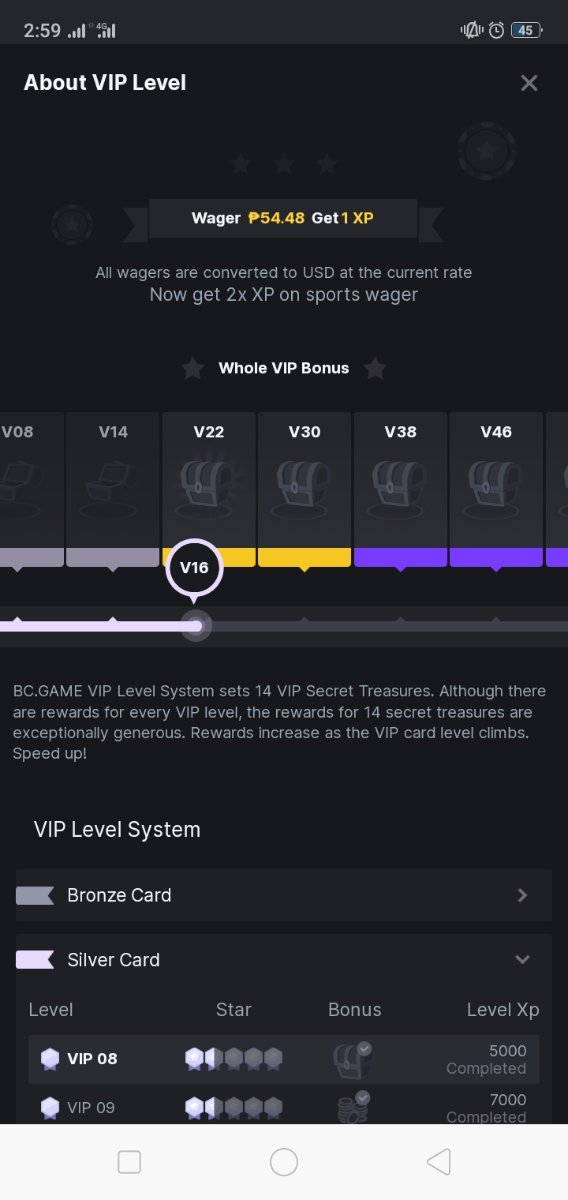The image size is (568, 1200).
Task: Tap the V30 treasure chest icon
Action: tap(304, 487)
